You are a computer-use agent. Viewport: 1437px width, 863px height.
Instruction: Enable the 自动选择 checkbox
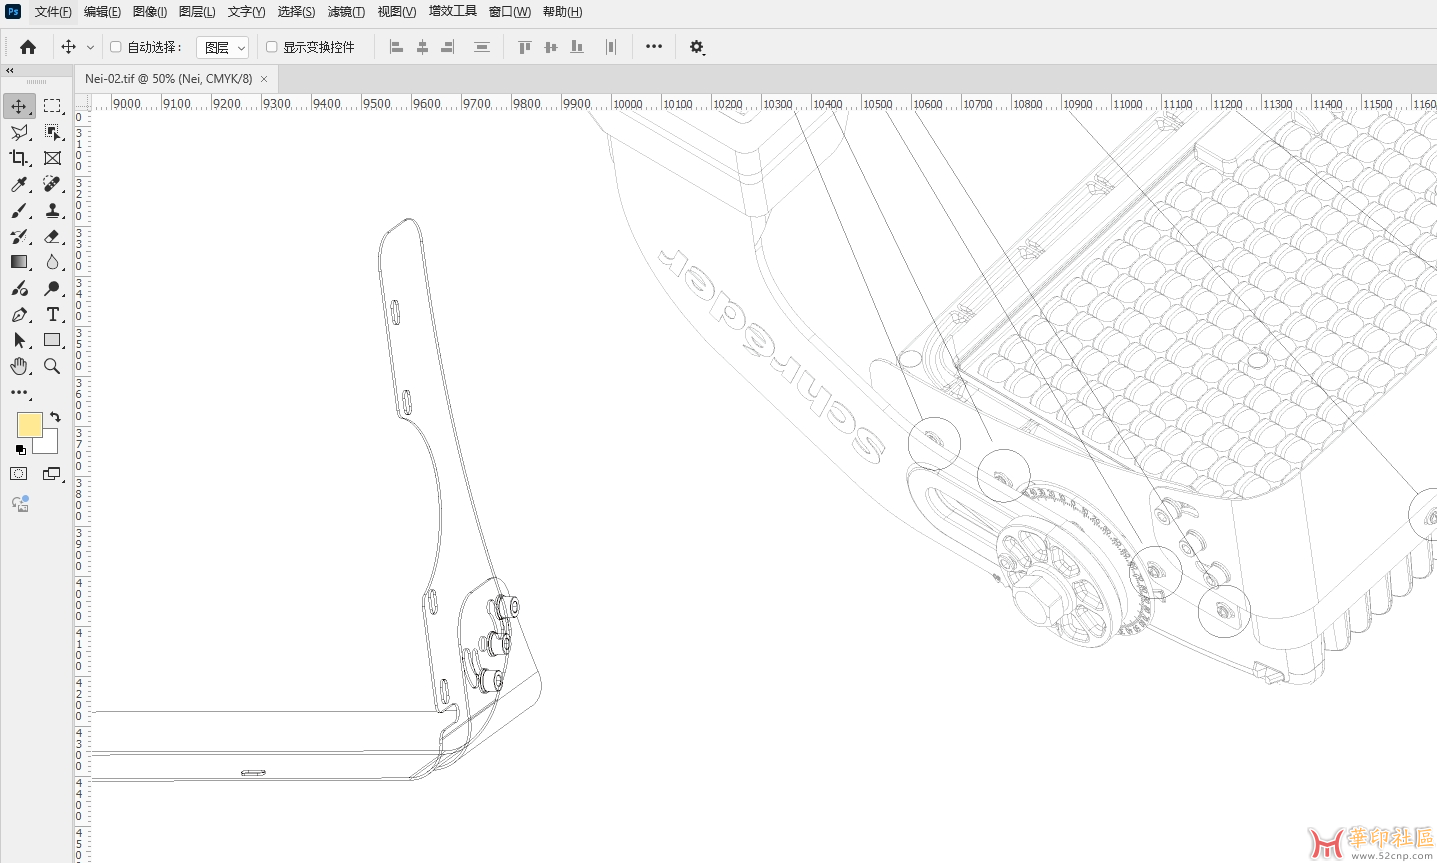(116, 47)
